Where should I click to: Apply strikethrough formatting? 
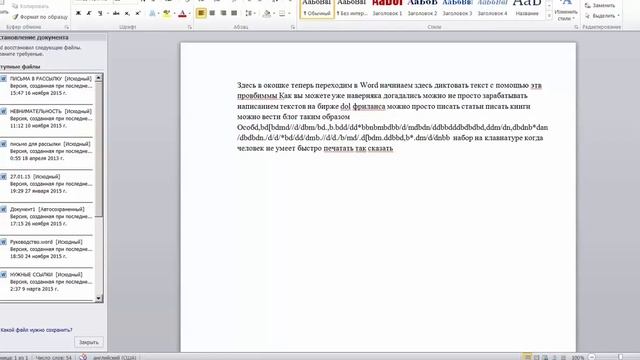tap(116, 13)
